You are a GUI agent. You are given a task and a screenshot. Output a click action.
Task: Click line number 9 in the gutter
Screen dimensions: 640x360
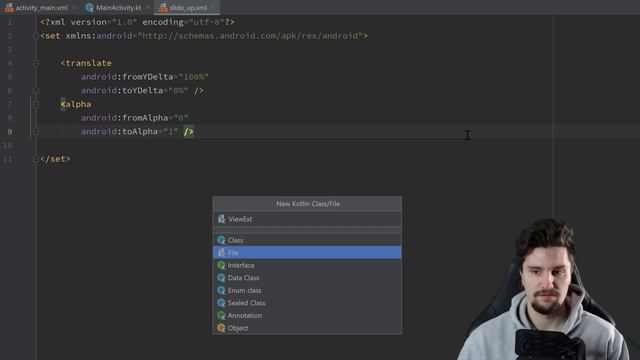pyautogui.click(x=10, y=132)
